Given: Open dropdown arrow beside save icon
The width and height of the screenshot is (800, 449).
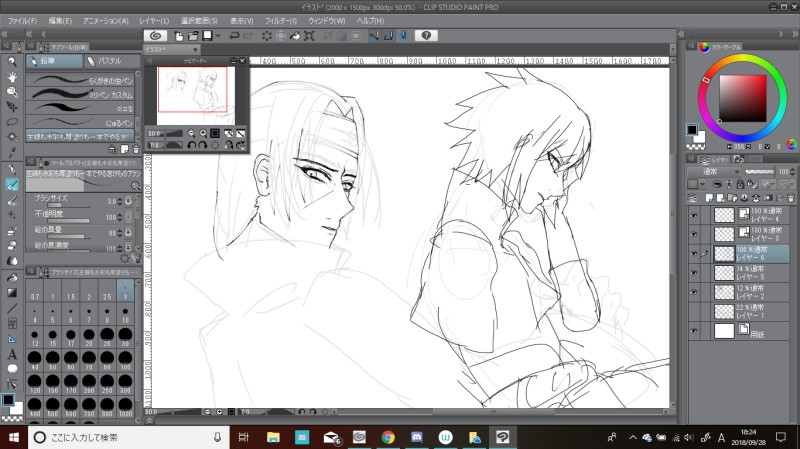Looking at the screenshot, I should tap(217, 35).
